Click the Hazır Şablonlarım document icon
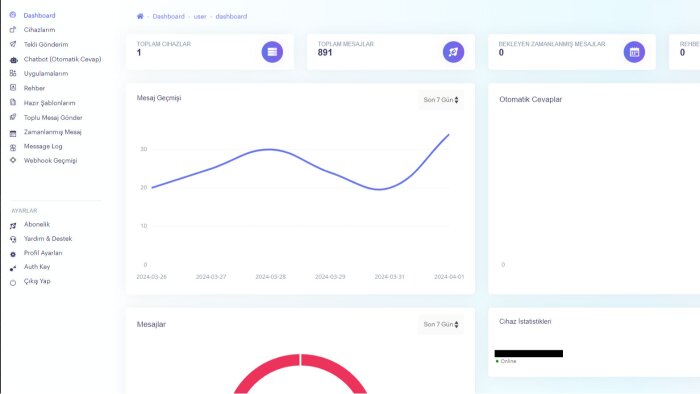 coord(12,103)
